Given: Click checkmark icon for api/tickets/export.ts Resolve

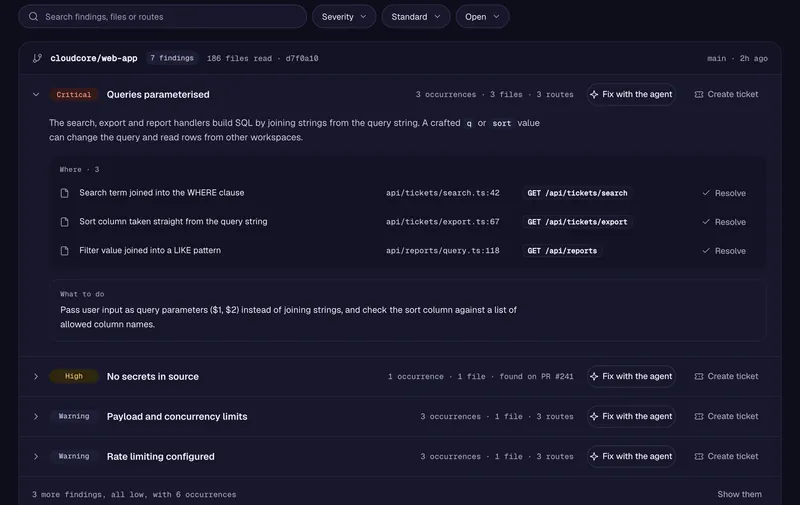Looking at the screenshot, I should click(x=706, y=222).
